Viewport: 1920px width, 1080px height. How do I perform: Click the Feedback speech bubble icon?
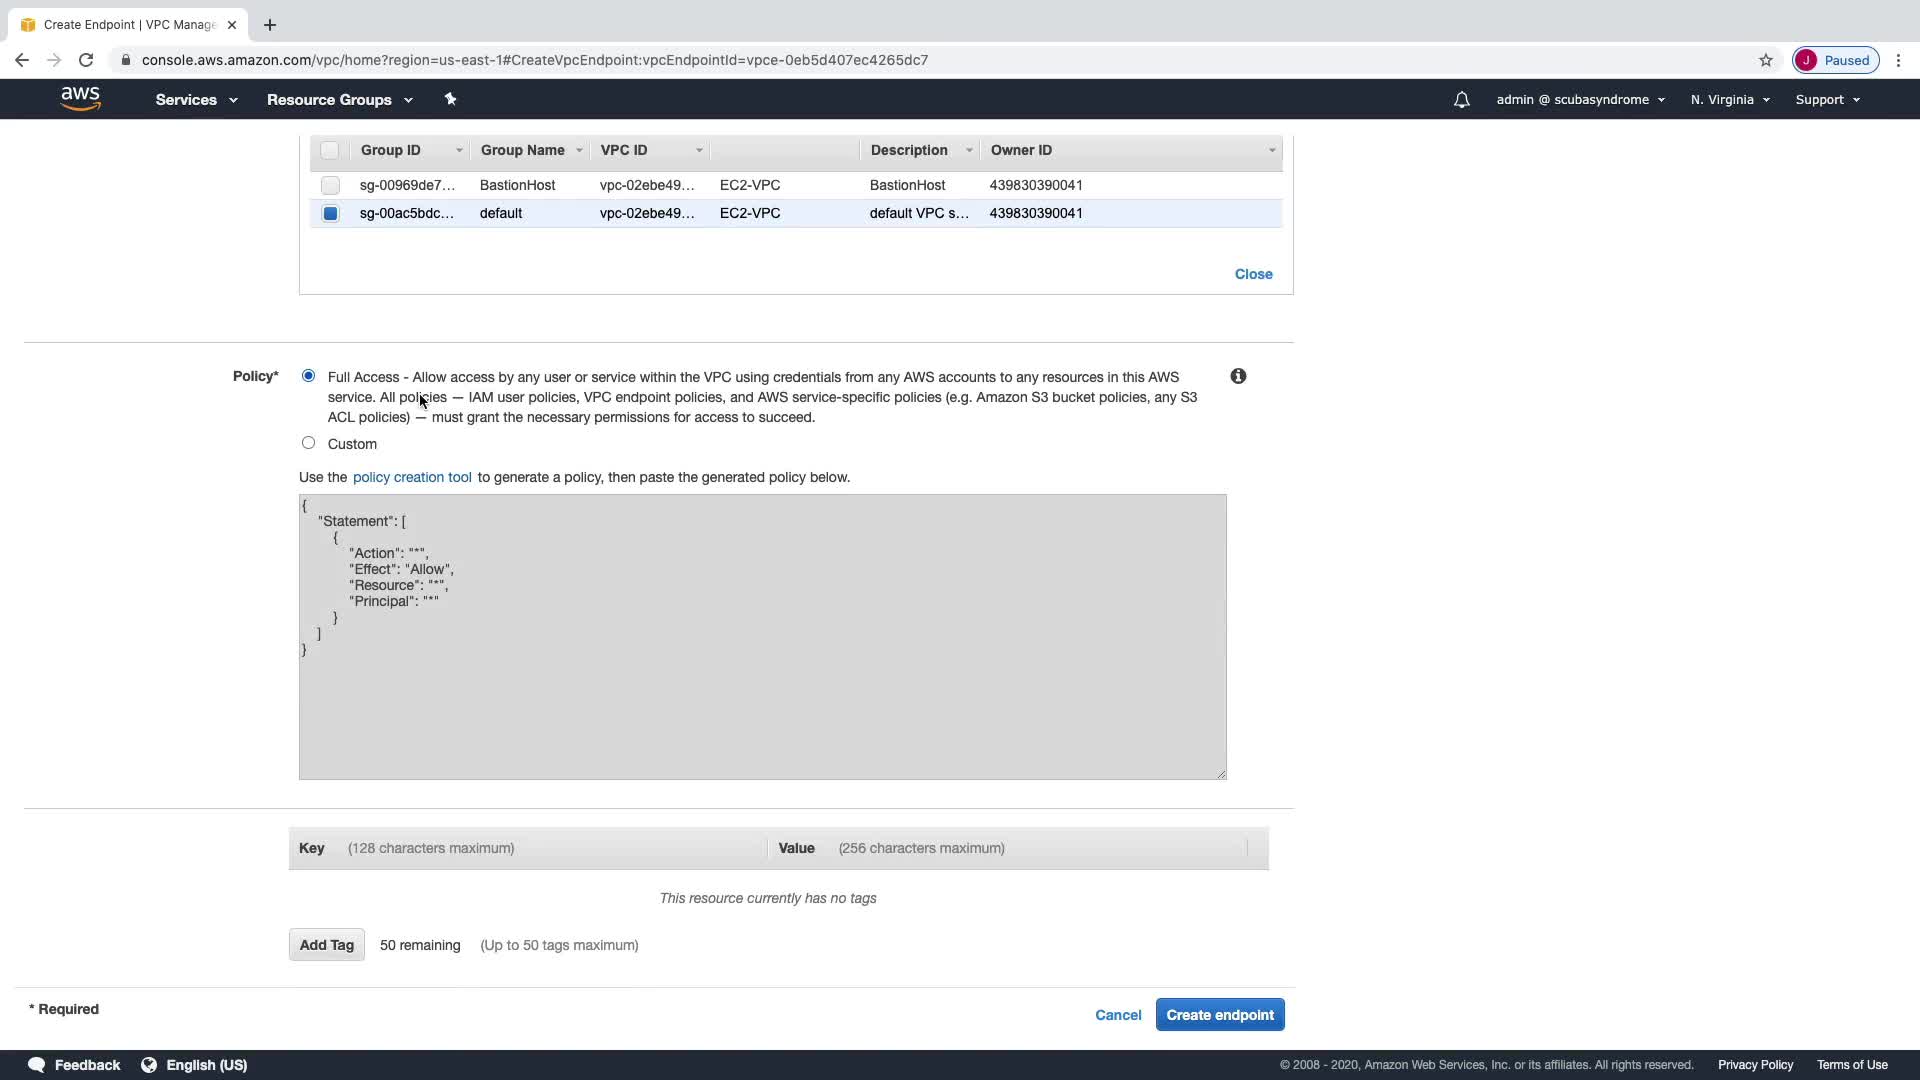(x=37, y=1065)
